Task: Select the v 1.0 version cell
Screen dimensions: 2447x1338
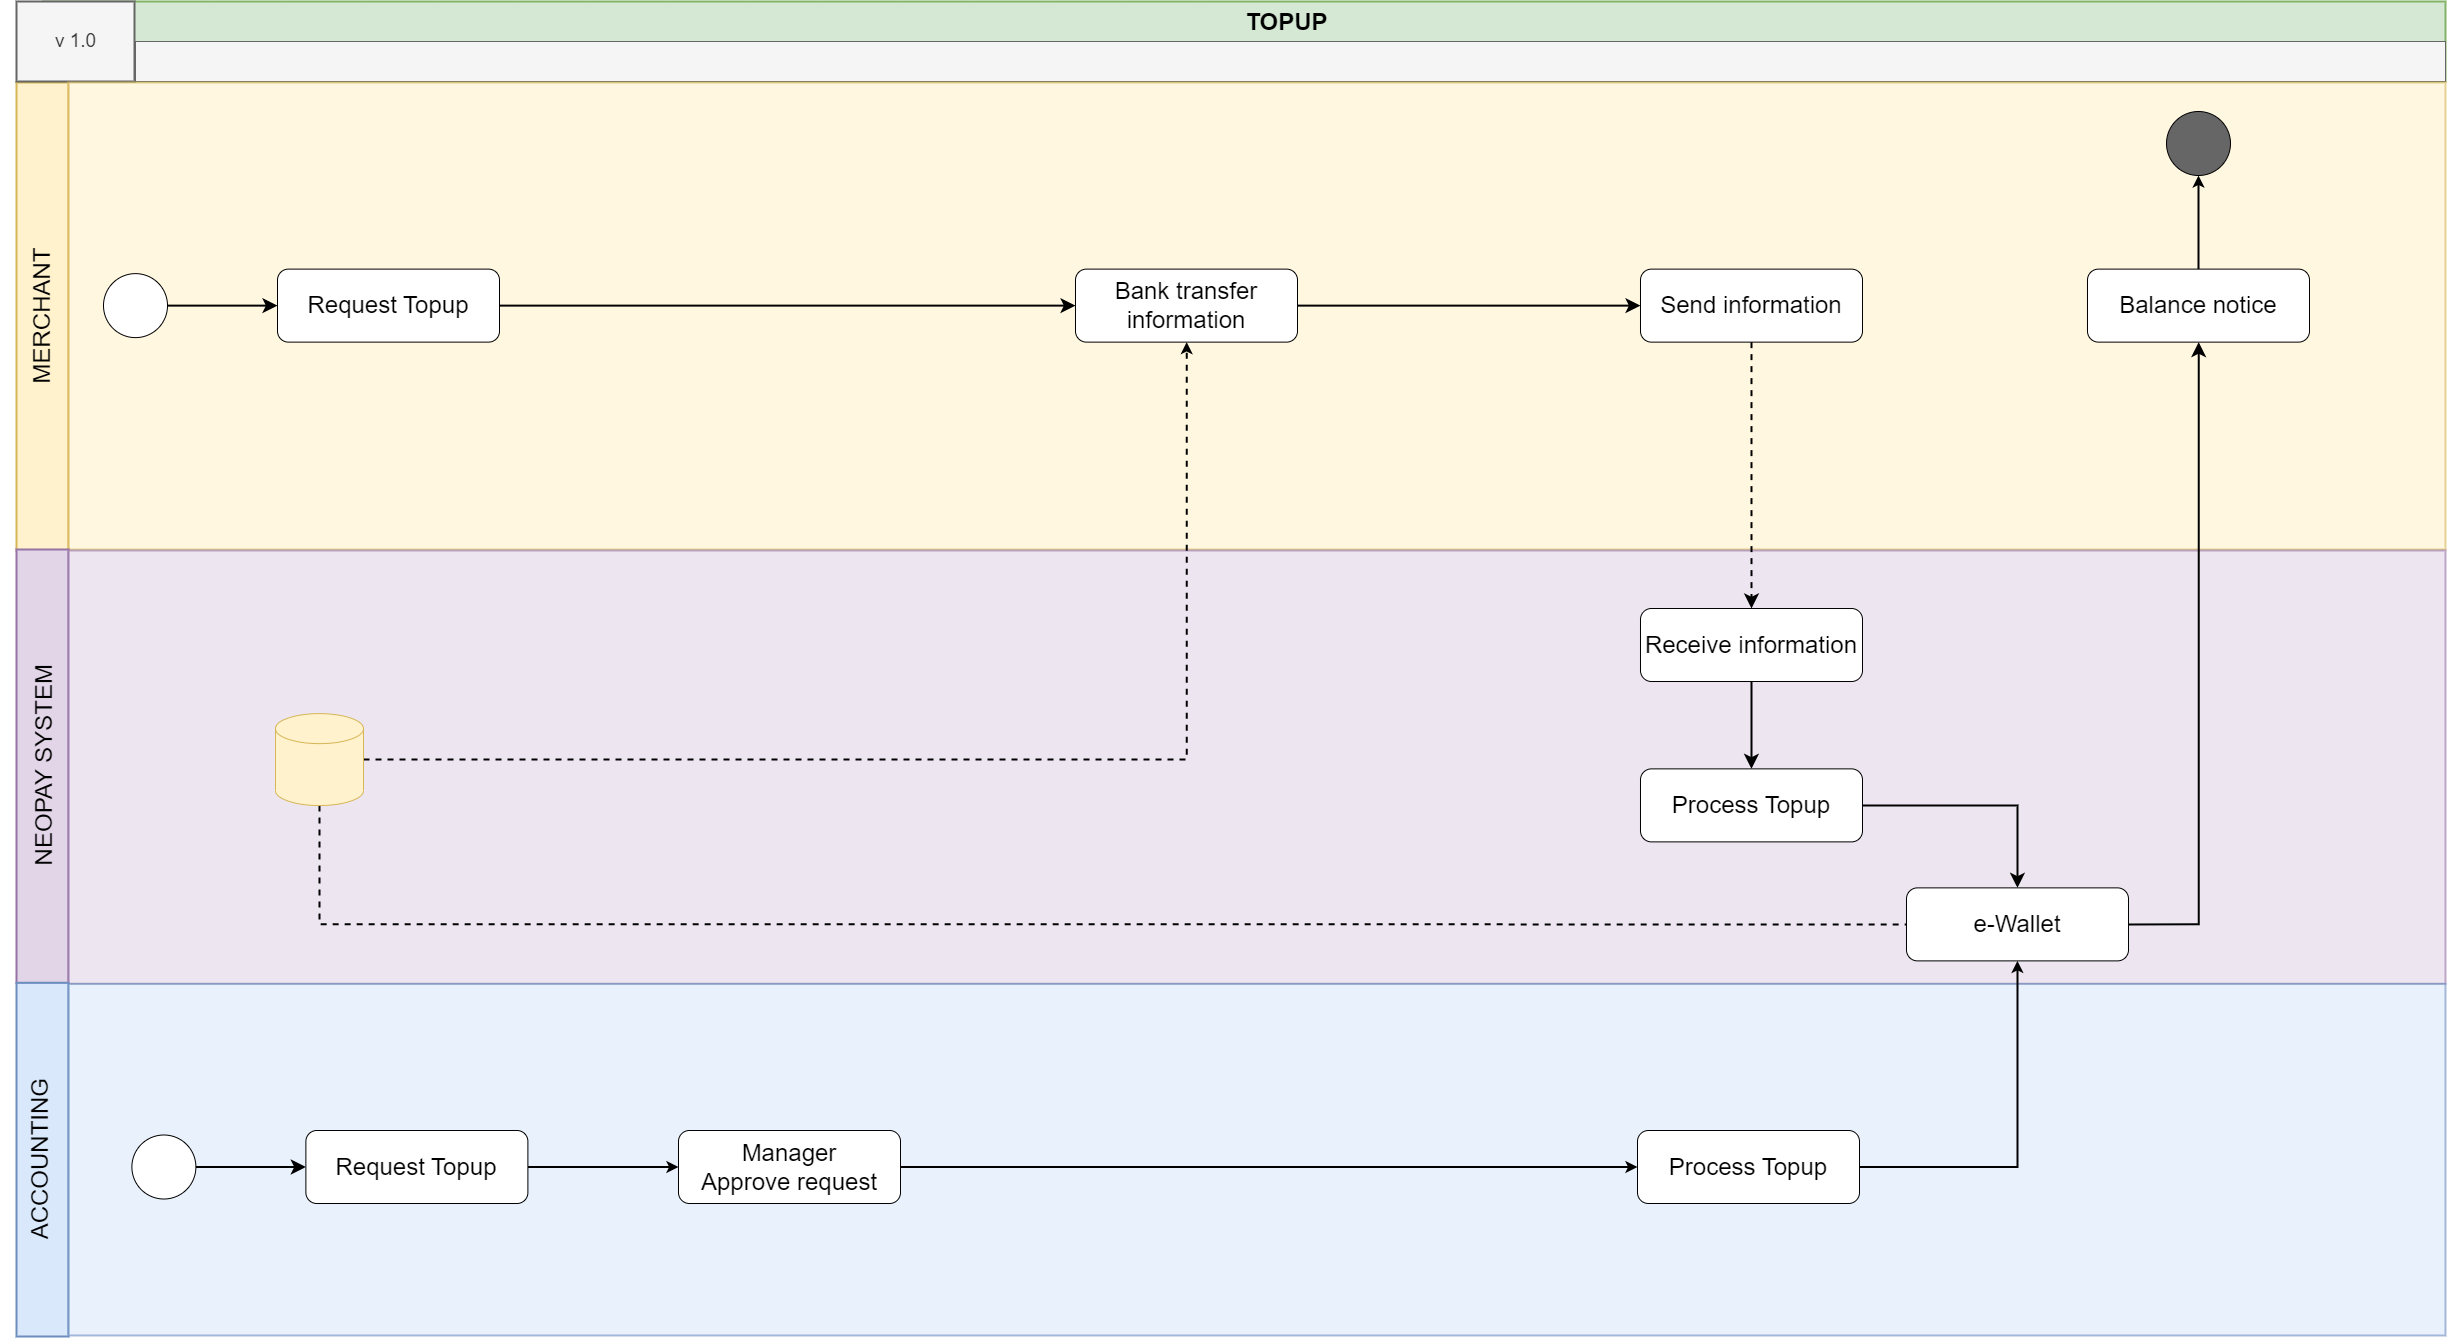Action: coord(75,41)
